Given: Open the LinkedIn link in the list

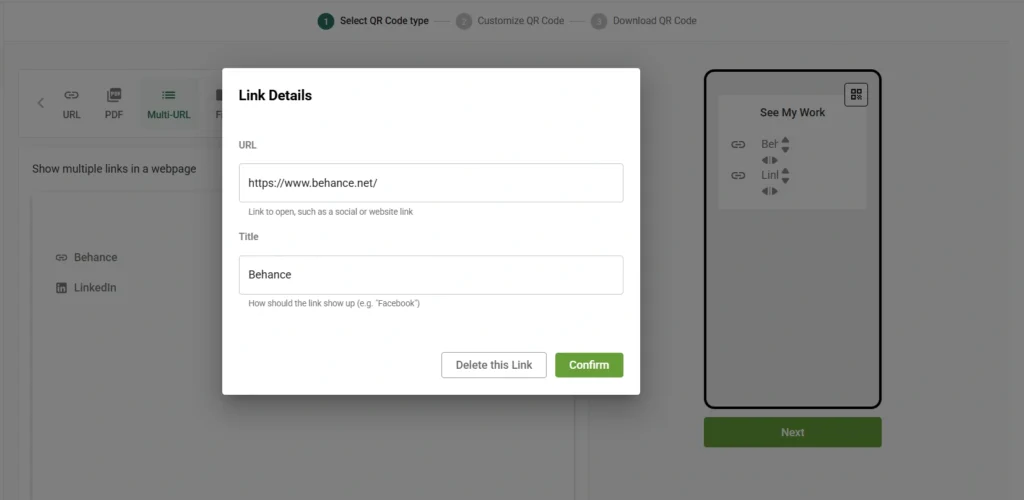Looking at the screenshot, I should (95, 288).
